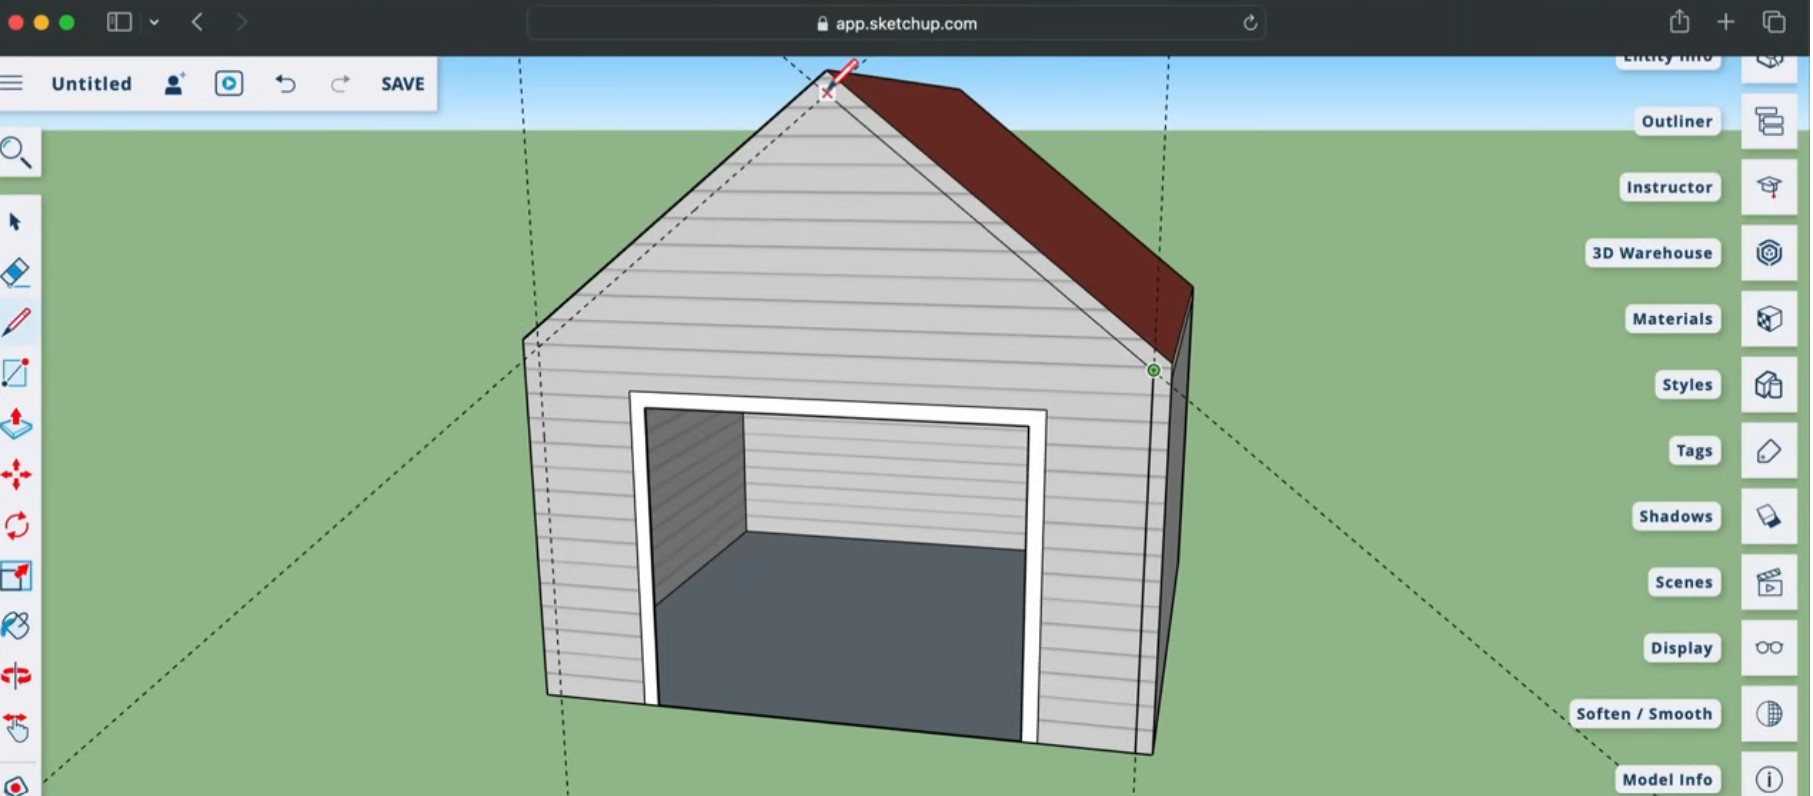Select the Paint Bucket tool
Image resolution: width=1813 pixels, height=796 pixels.
[x=16, y=626]
